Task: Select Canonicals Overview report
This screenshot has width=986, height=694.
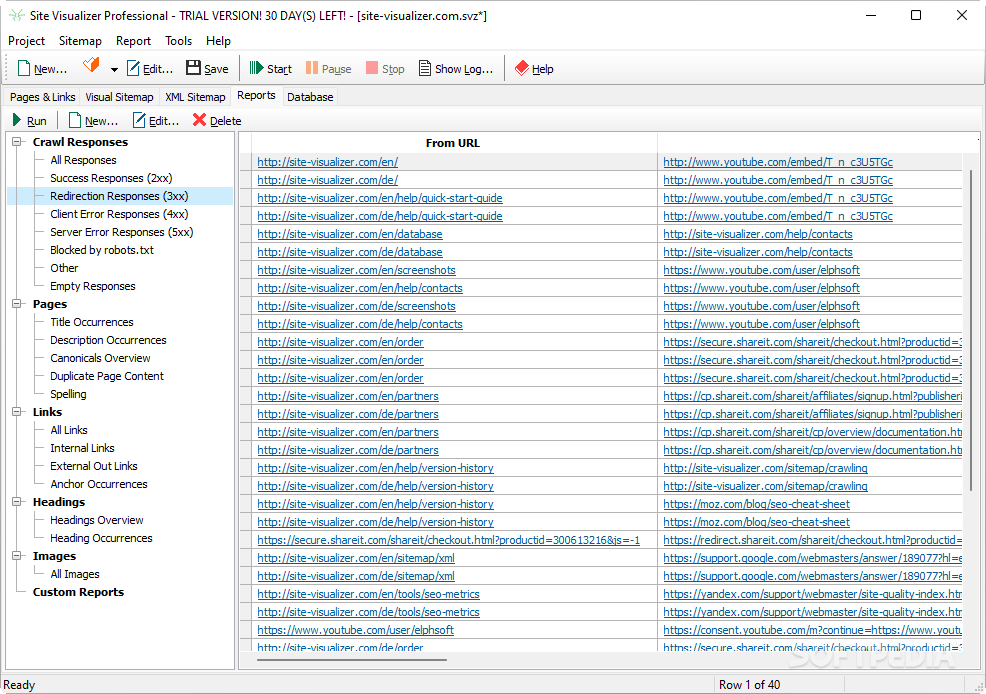Action: coord(100,358)
